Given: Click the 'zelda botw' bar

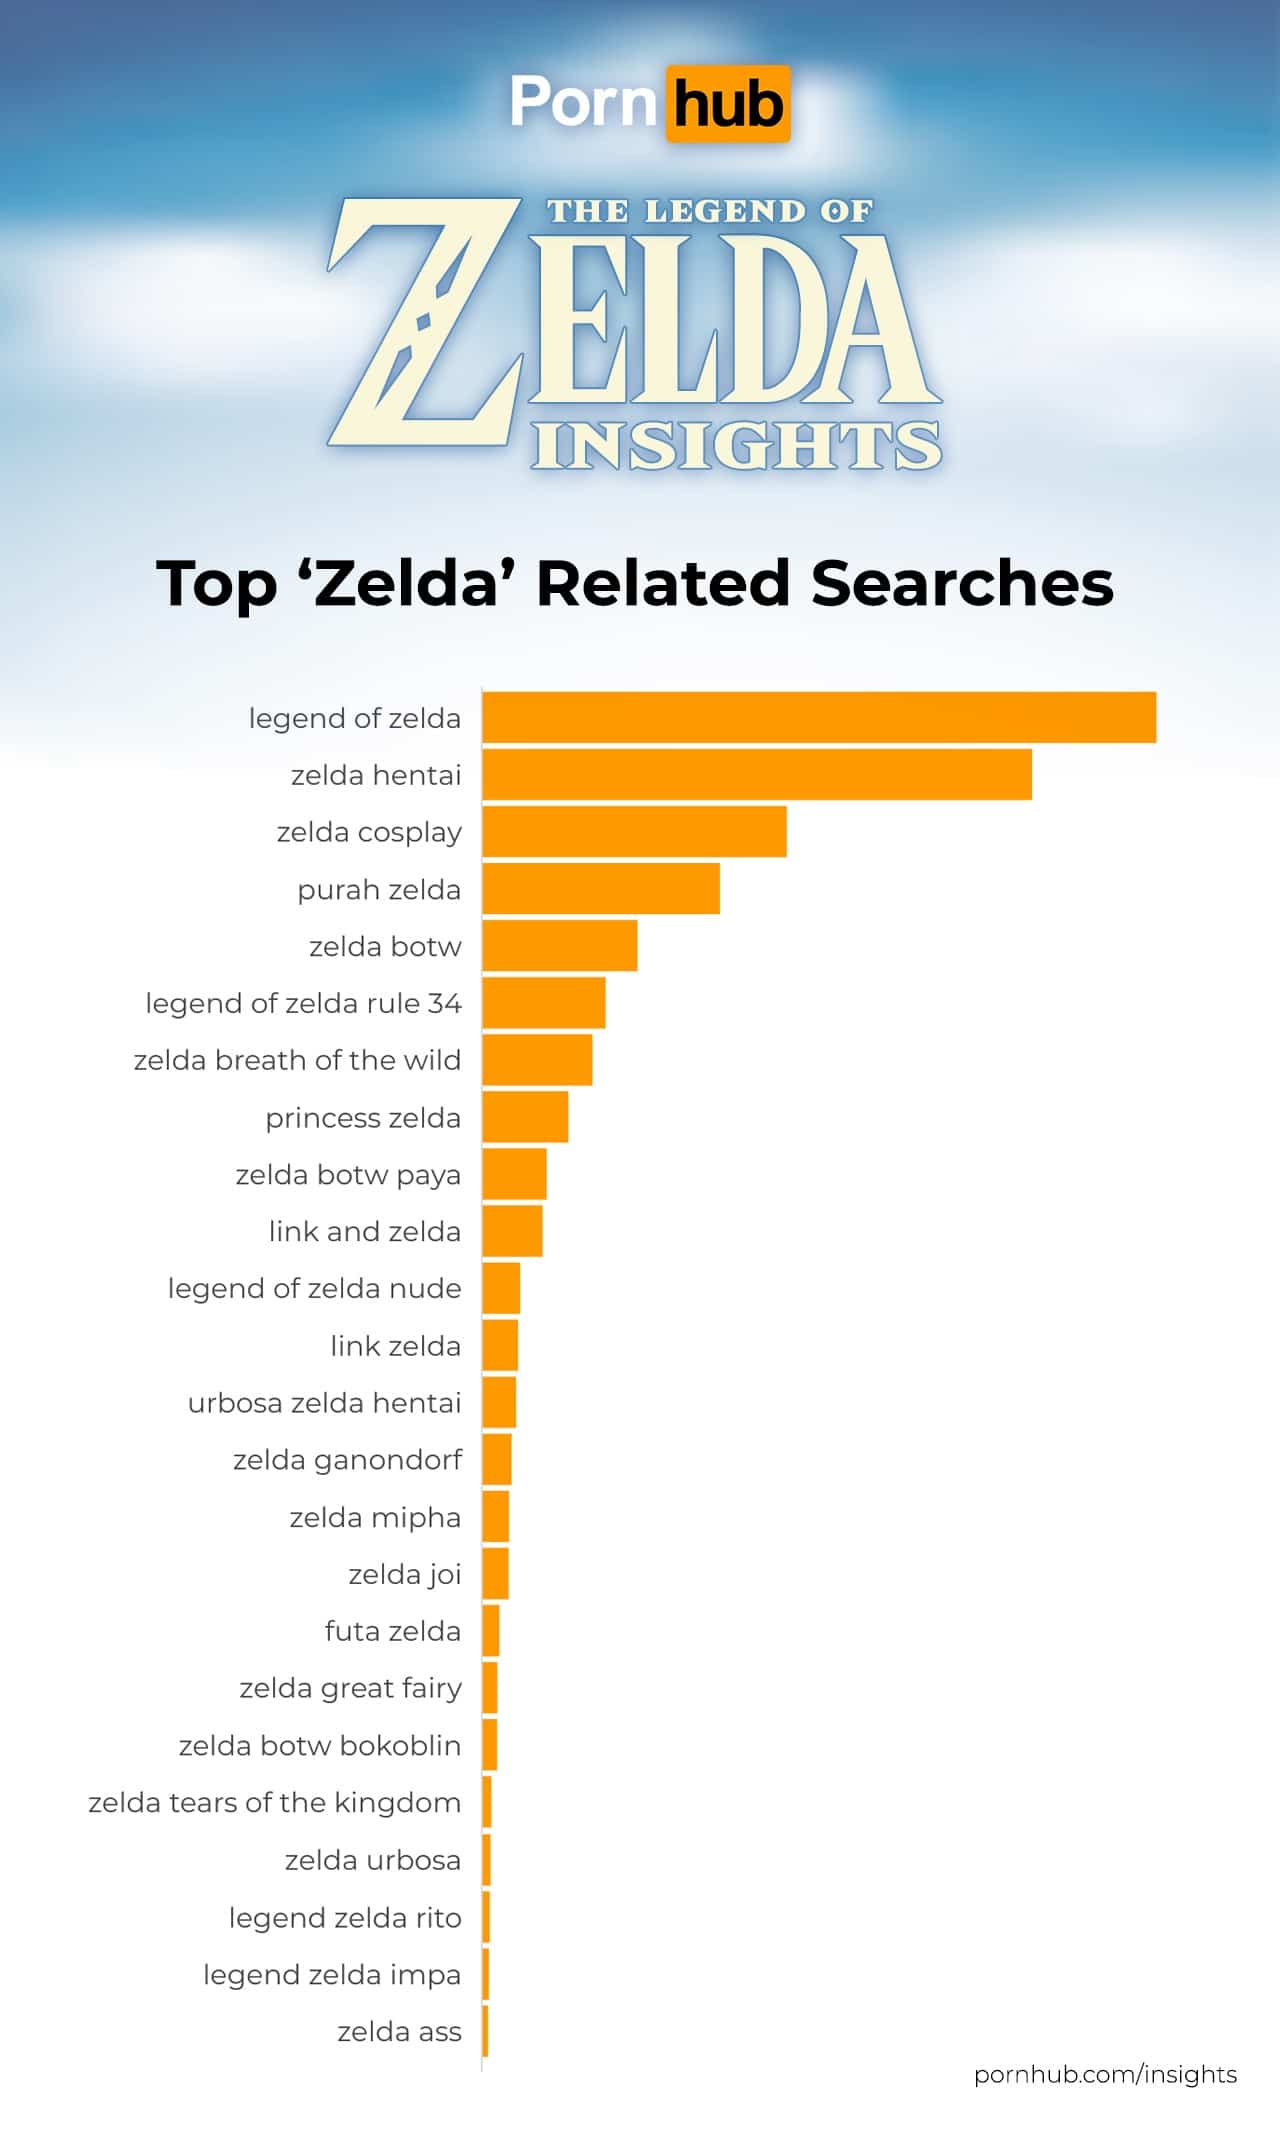Looking at the screenshot, I should 559,946.
